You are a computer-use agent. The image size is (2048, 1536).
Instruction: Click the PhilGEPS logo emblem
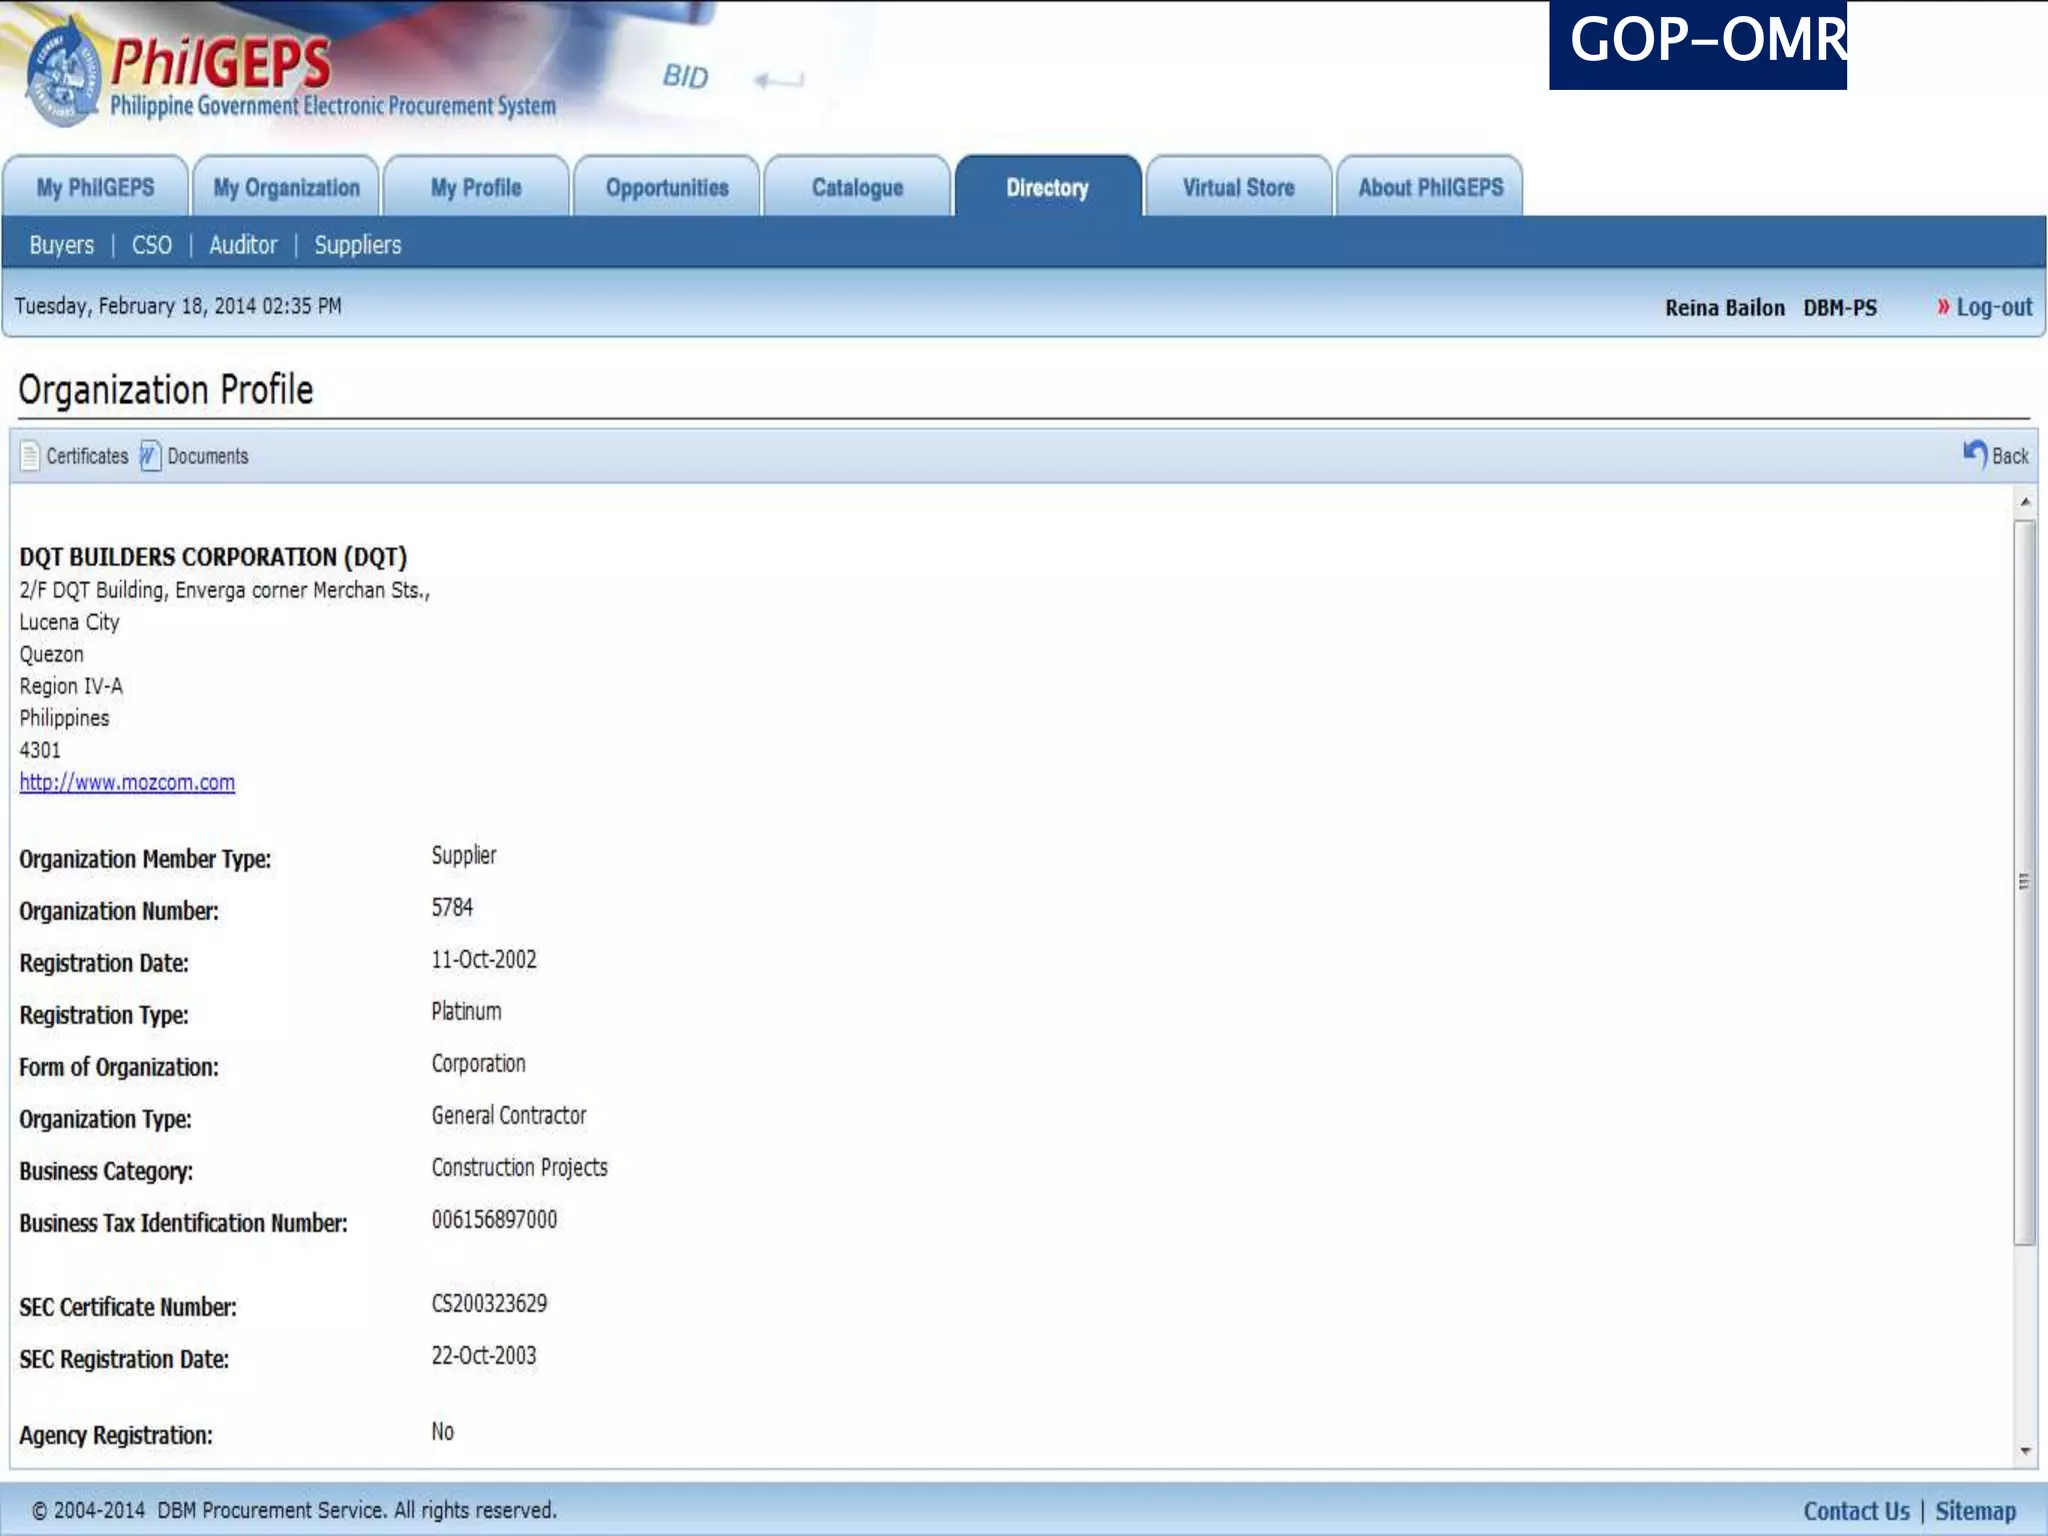[x=62, y=78]
